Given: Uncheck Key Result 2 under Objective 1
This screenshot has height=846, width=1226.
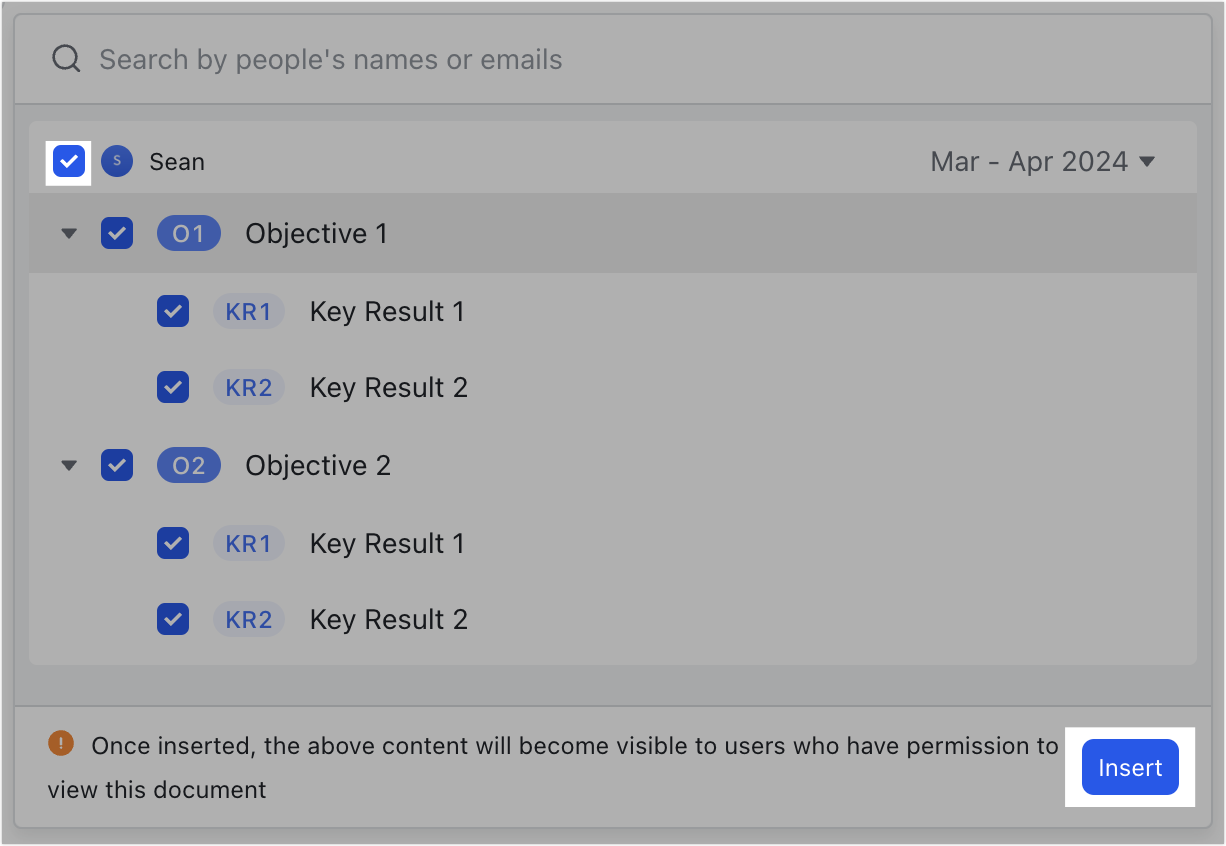Looking at the screenshot, I should click(172, 387).
